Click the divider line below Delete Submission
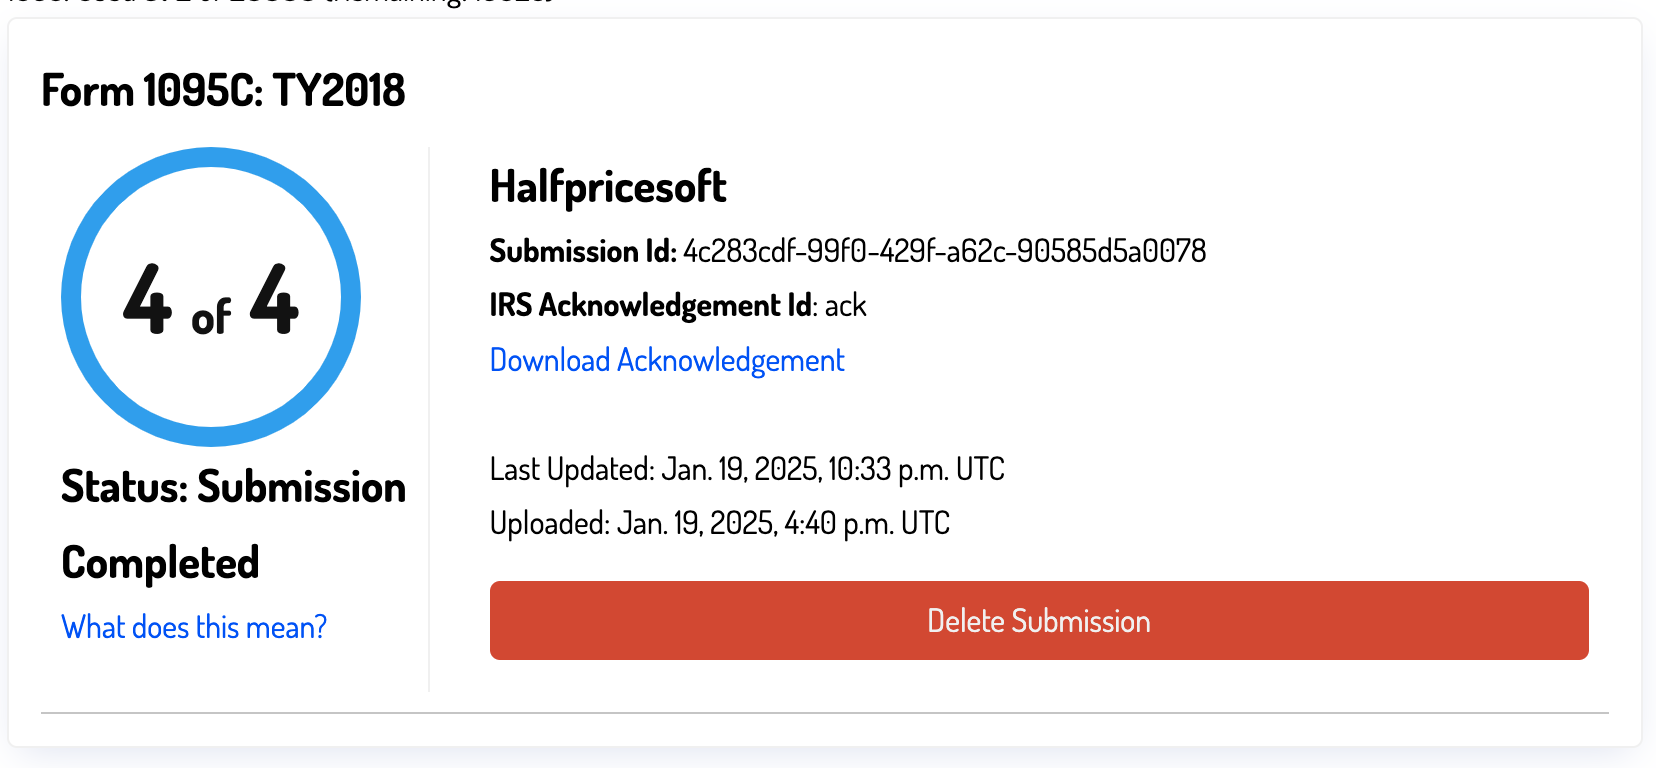1656x768 pixels. click(828, 712)
